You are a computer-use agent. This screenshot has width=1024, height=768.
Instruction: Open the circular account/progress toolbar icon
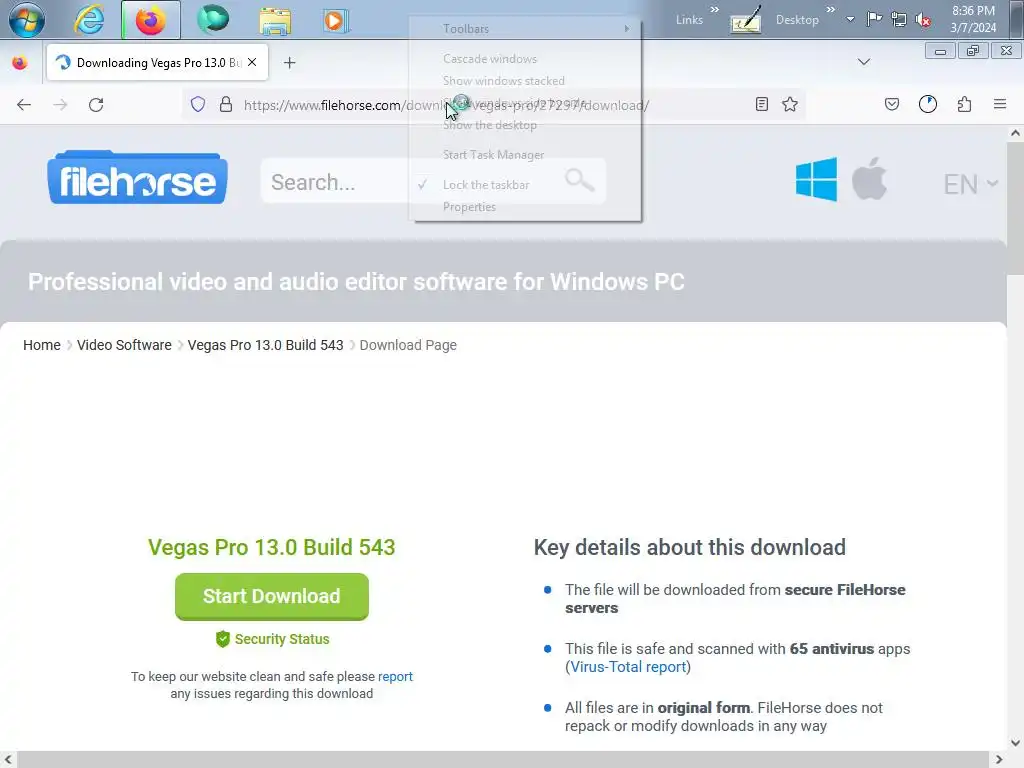(x=928, y=104)
